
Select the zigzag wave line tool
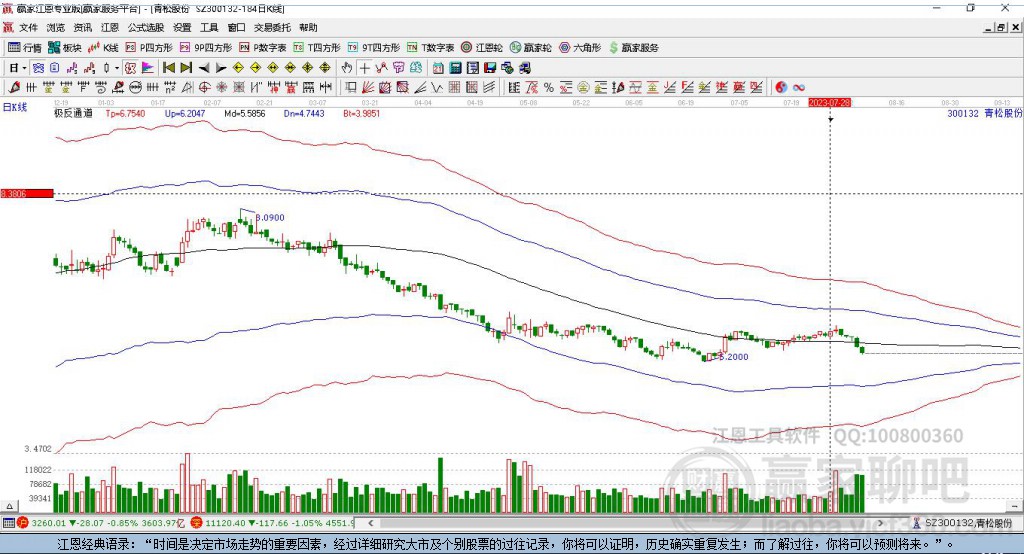(437, 87)
